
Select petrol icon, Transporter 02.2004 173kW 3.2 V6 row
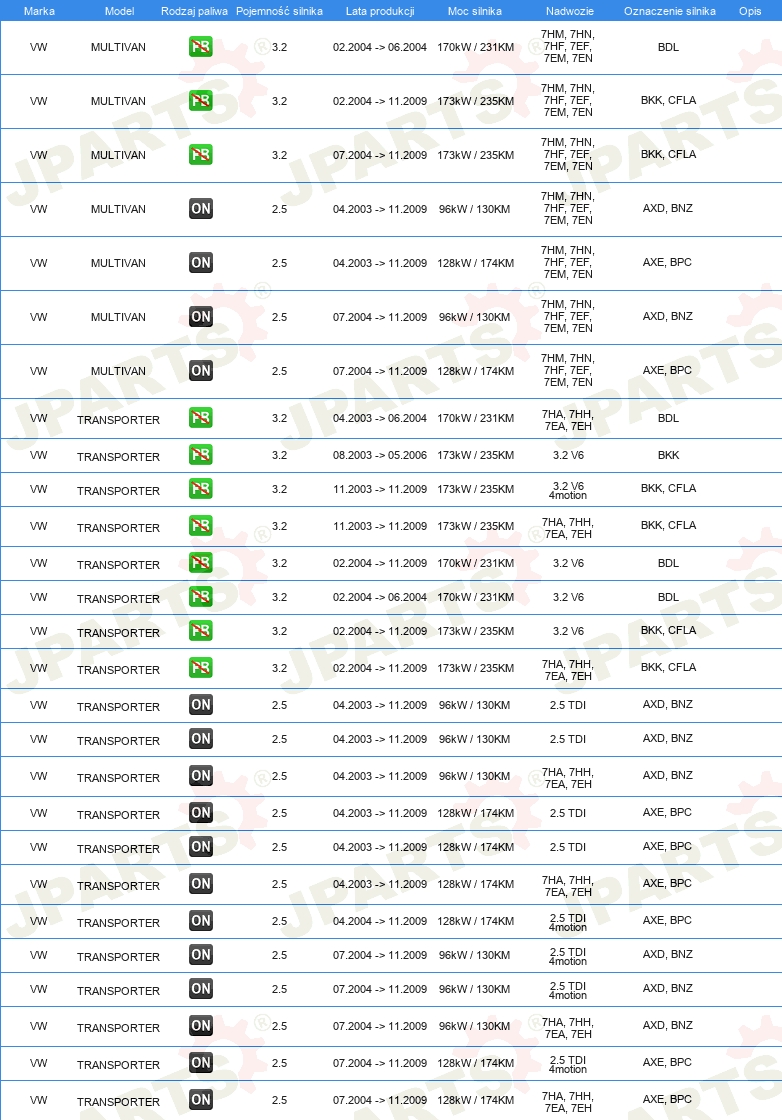201,631
